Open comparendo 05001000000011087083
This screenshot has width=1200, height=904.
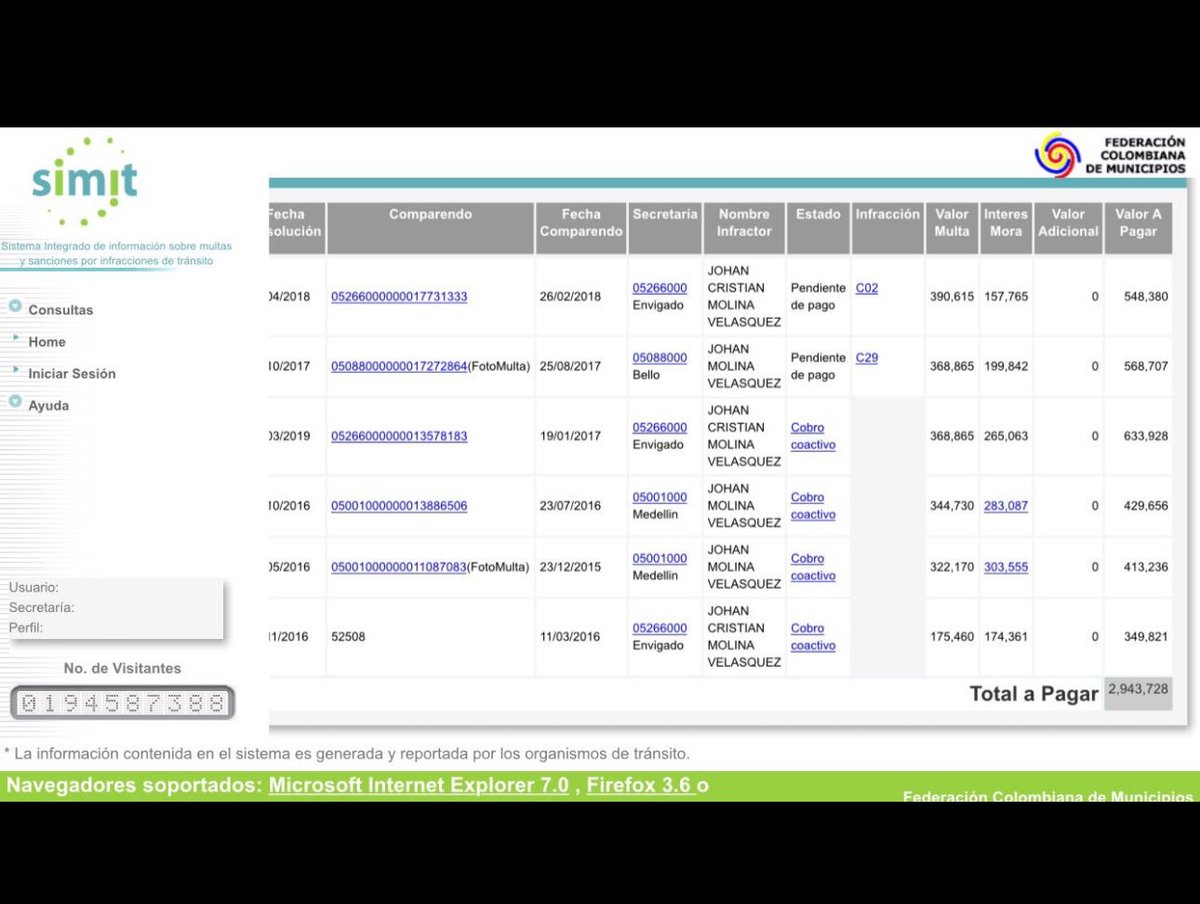coord(399,567)
